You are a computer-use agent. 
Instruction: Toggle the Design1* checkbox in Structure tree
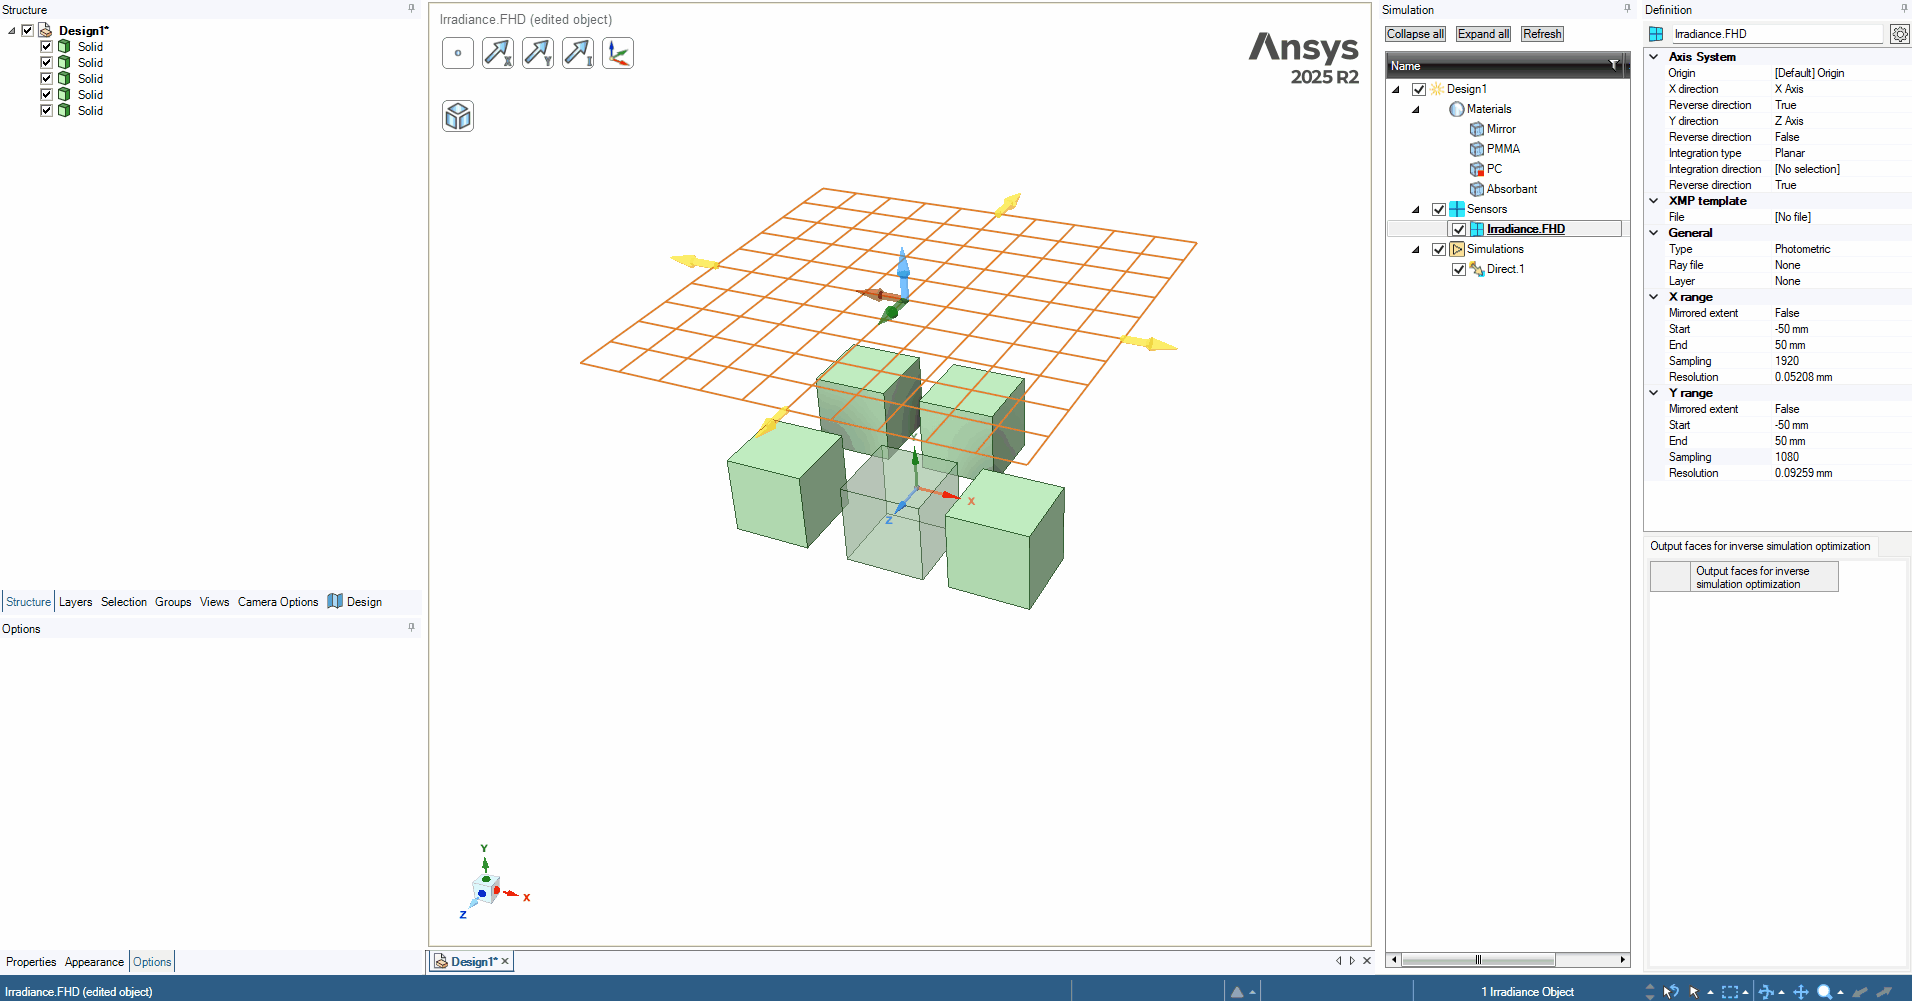[28, 30]
